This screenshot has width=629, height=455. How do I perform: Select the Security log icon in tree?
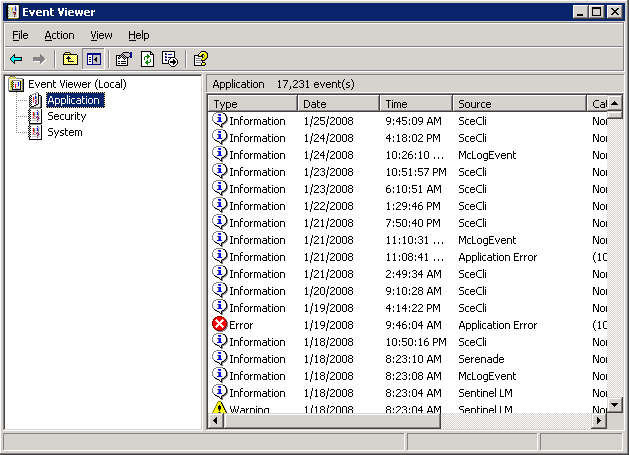tap(35, 116)
